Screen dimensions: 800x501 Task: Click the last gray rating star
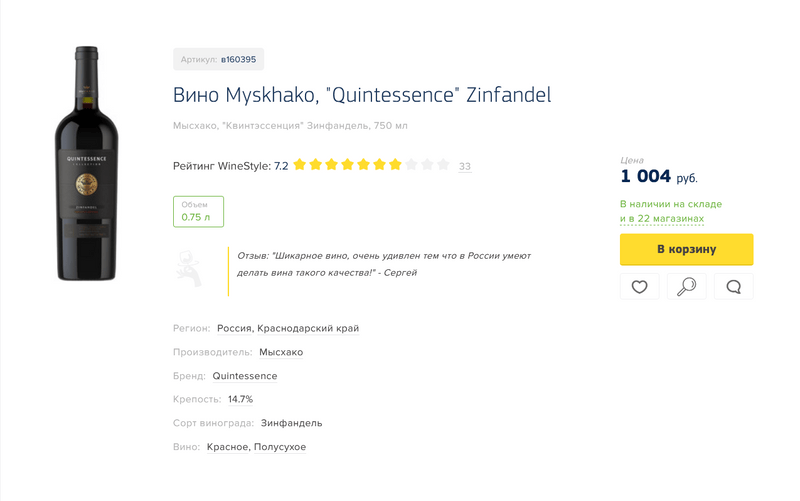(x=444, y=165)
